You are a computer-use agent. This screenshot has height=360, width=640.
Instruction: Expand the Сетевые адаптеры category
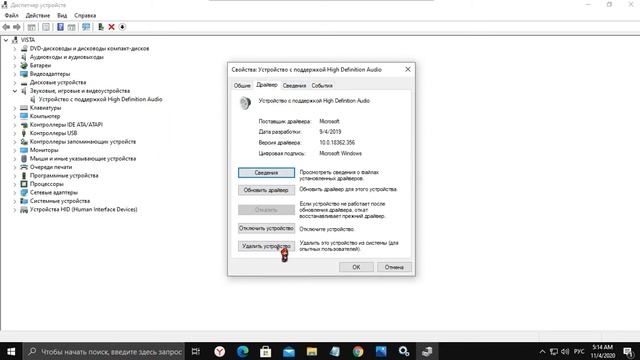15,192
